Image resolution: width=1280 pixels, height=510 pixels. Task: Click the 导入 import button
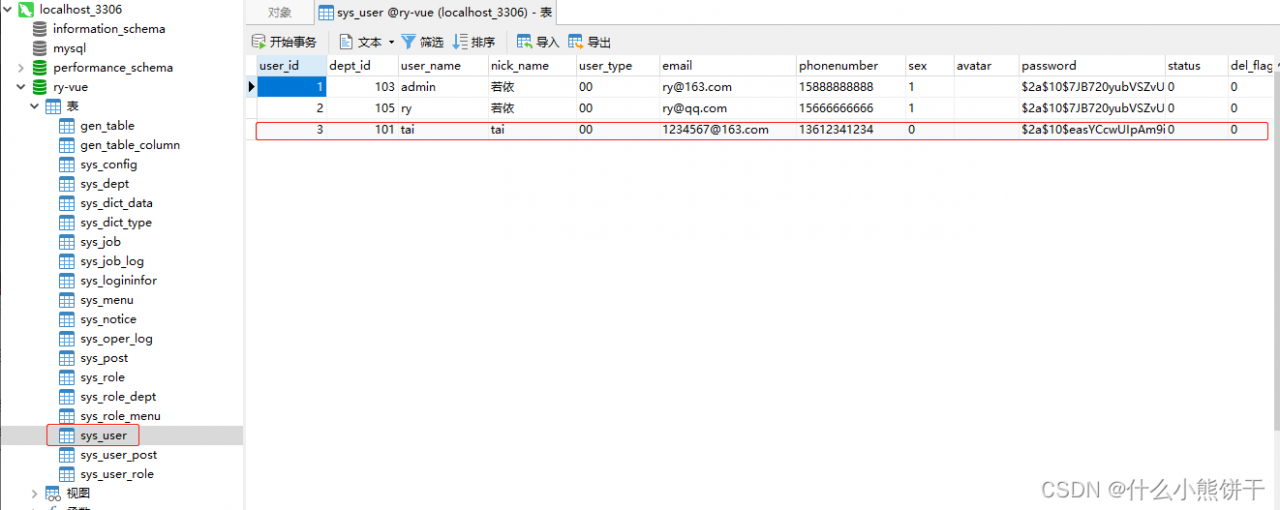click(x=538, y=42)
